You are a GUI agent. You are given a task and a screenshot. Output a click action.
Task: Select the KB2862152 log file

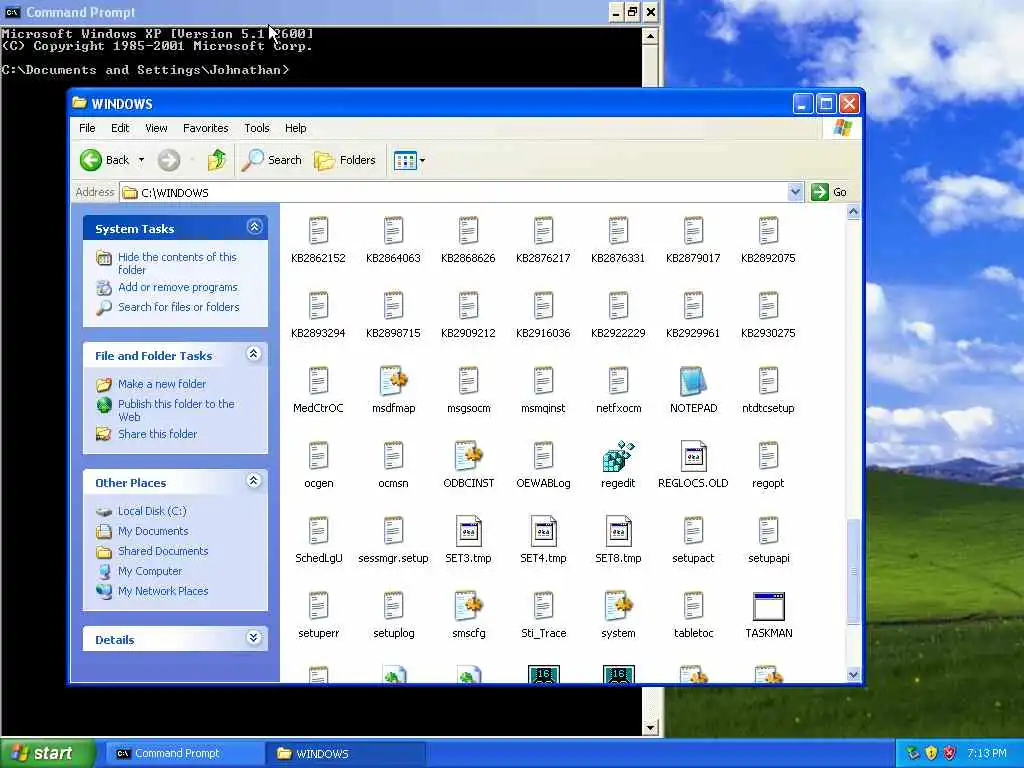(318, 231)
